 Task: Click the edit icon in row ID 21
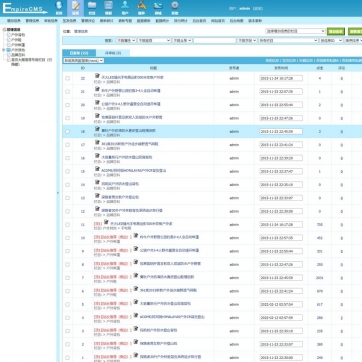97,89
